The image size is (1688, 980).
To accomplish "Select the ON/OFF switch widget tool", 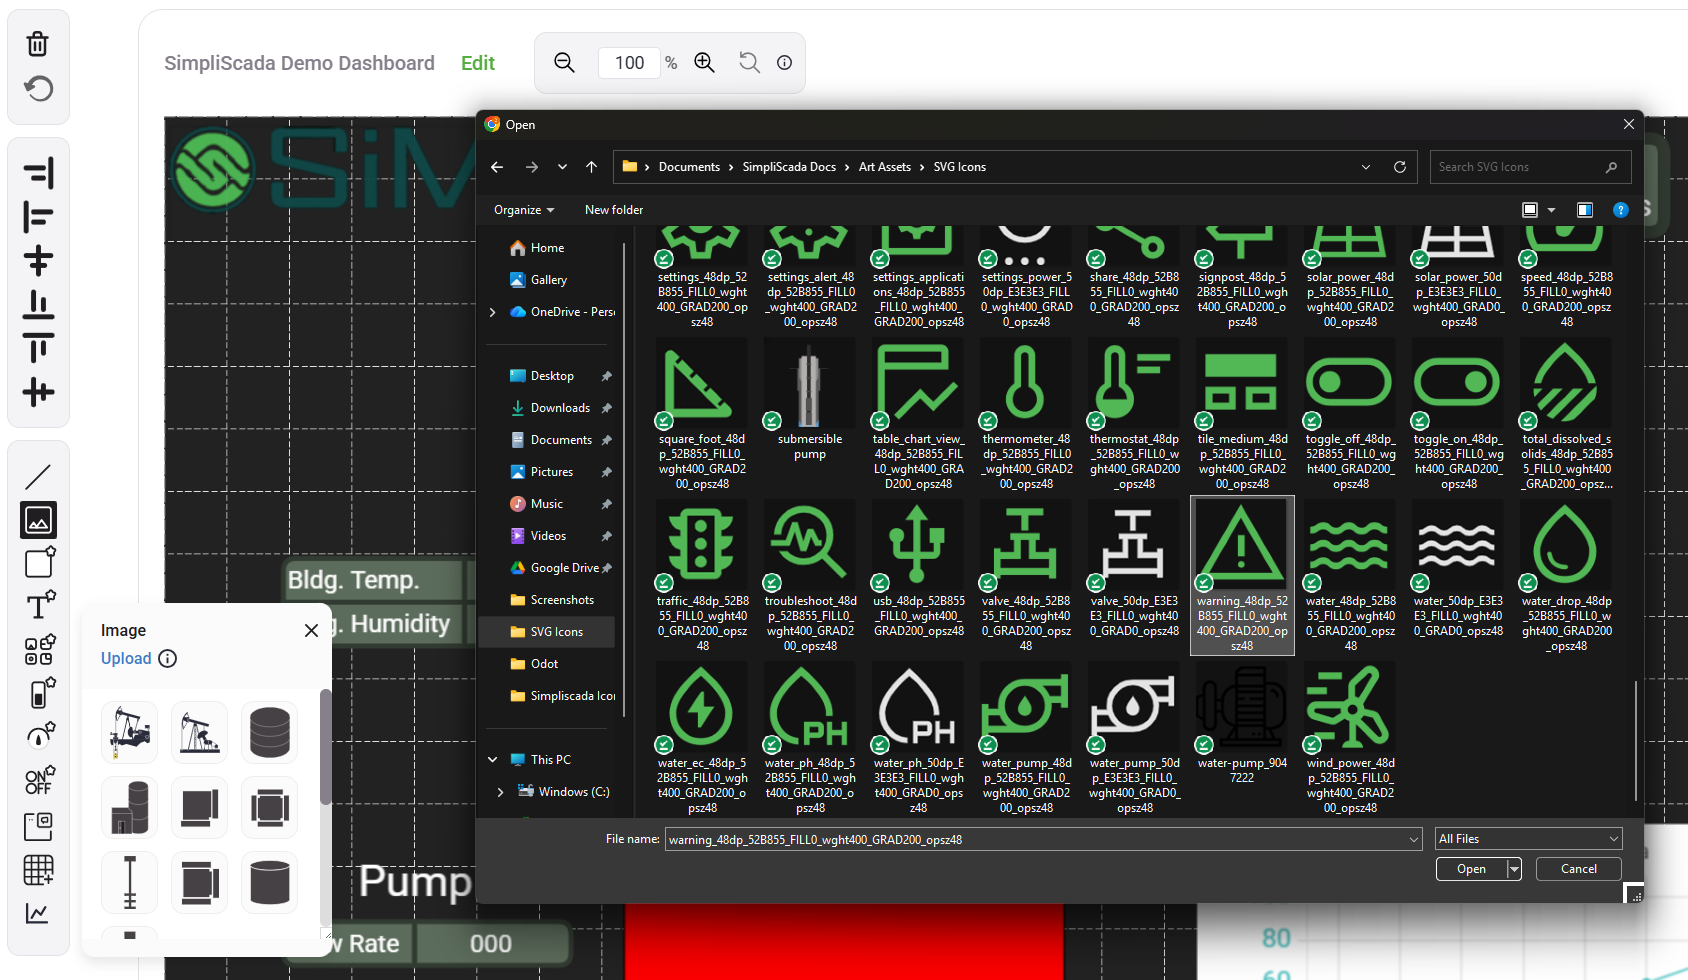I will [x=38, y=780].
